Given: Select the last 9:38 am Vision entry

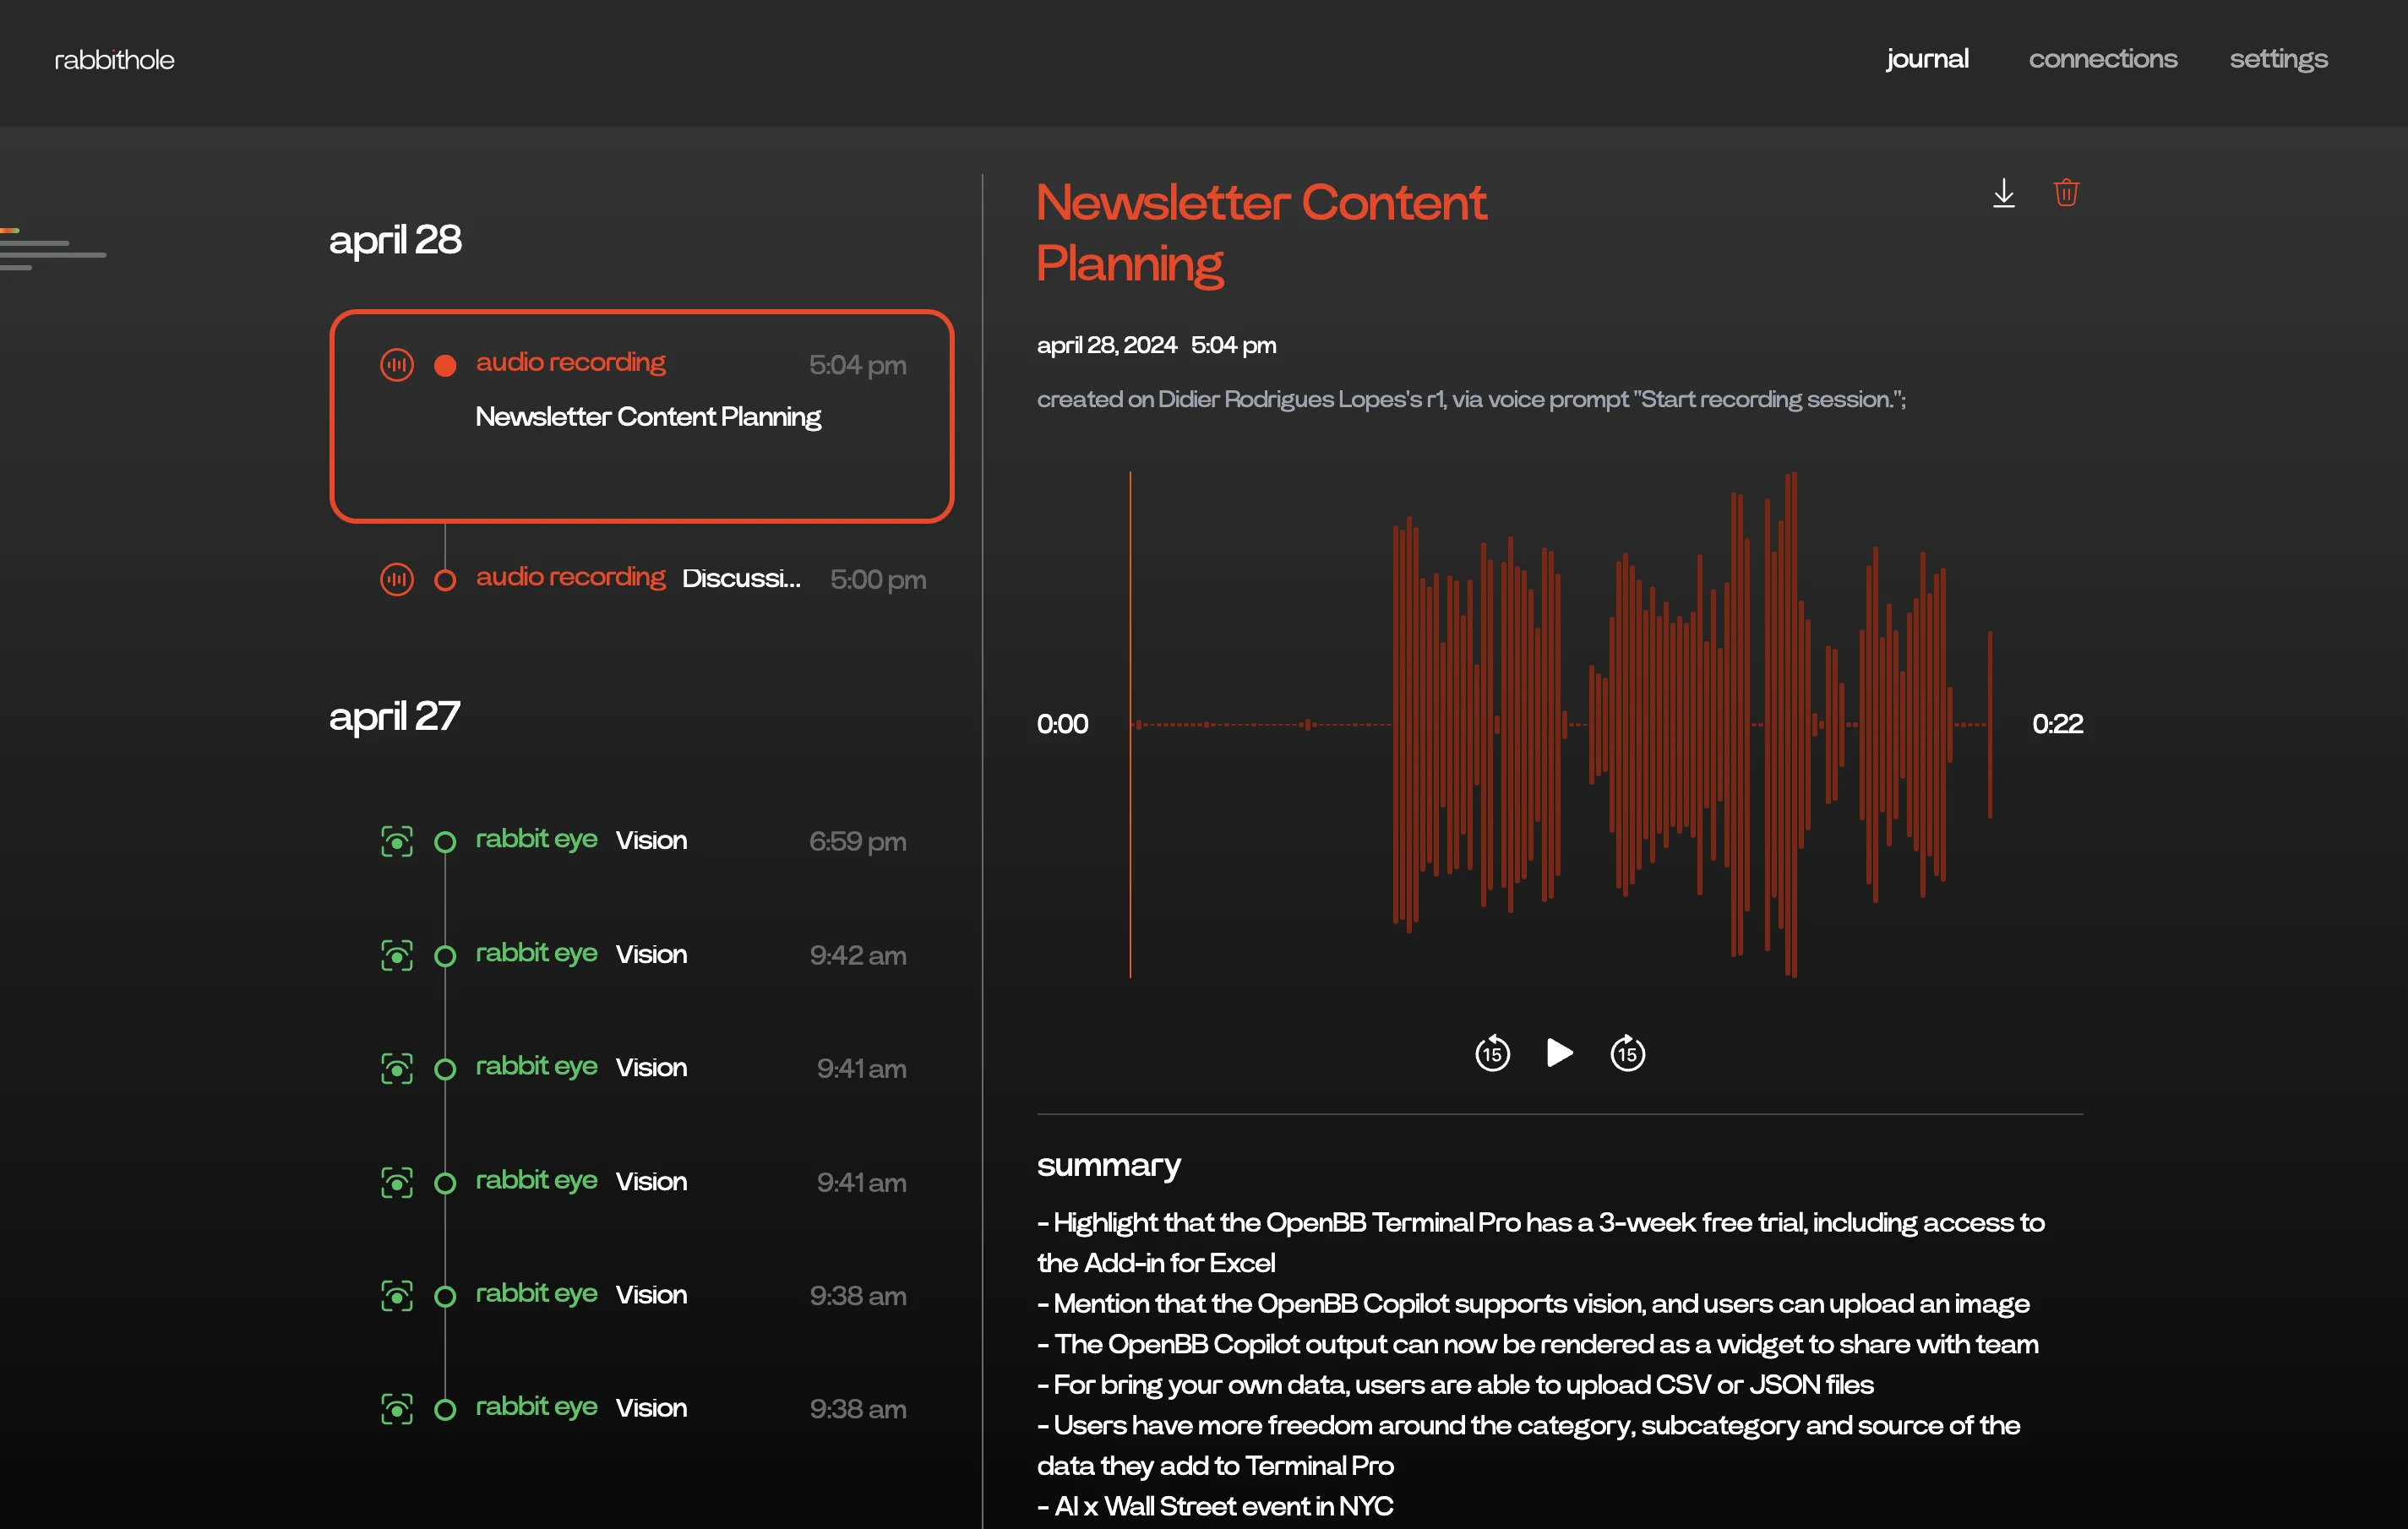Looking at the screenshot, I should pyautogui.click(x=651, y=1408).
